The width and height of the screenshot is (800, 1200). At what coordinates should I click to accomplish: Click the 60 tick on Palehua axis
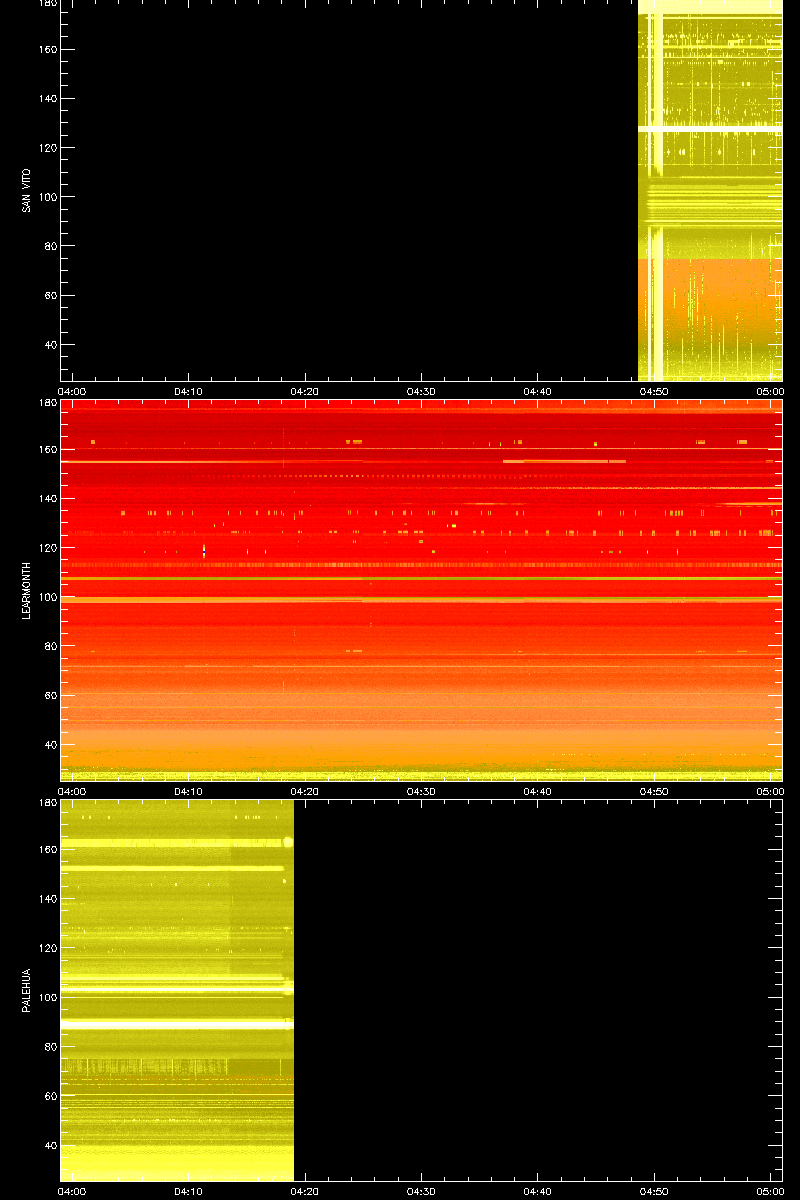(x=50, y=1095)
